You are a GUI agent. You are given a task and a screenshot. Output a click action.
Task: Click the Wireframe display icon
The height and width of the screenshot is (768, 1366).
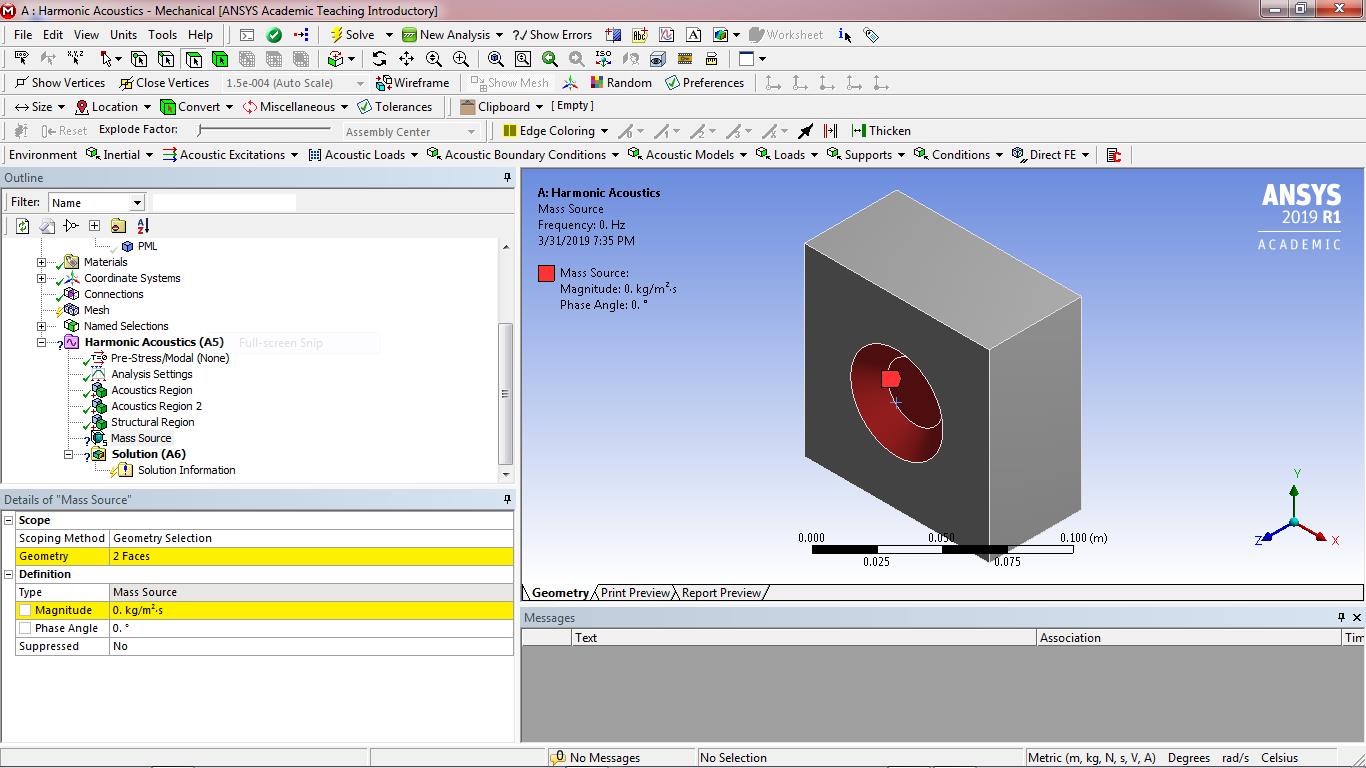pos(383,83)
